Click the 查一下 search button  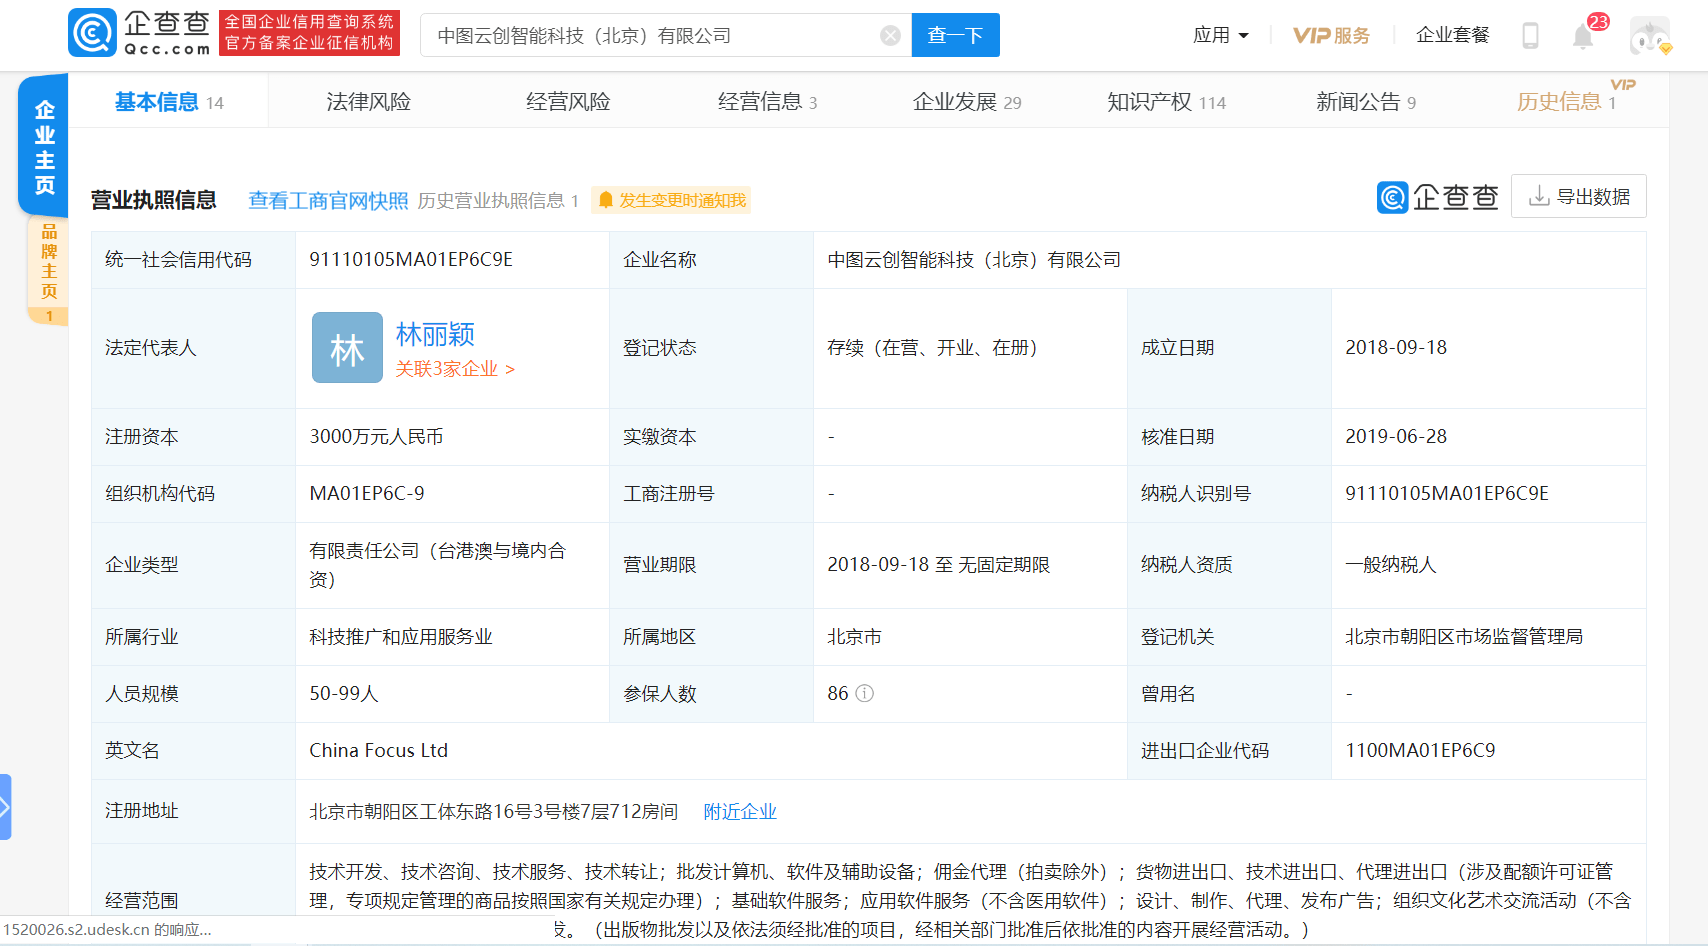[955, 35]
